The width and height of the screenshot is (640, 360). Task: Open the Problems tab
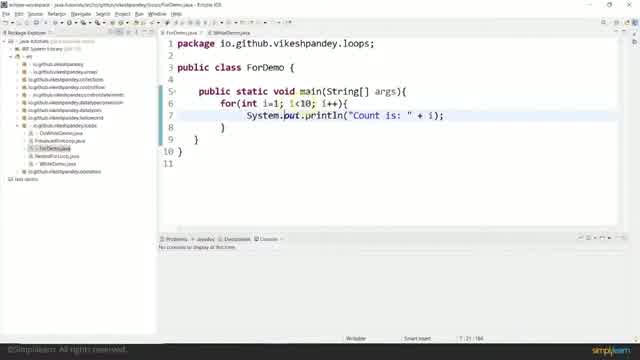click(x=174, y=239)
